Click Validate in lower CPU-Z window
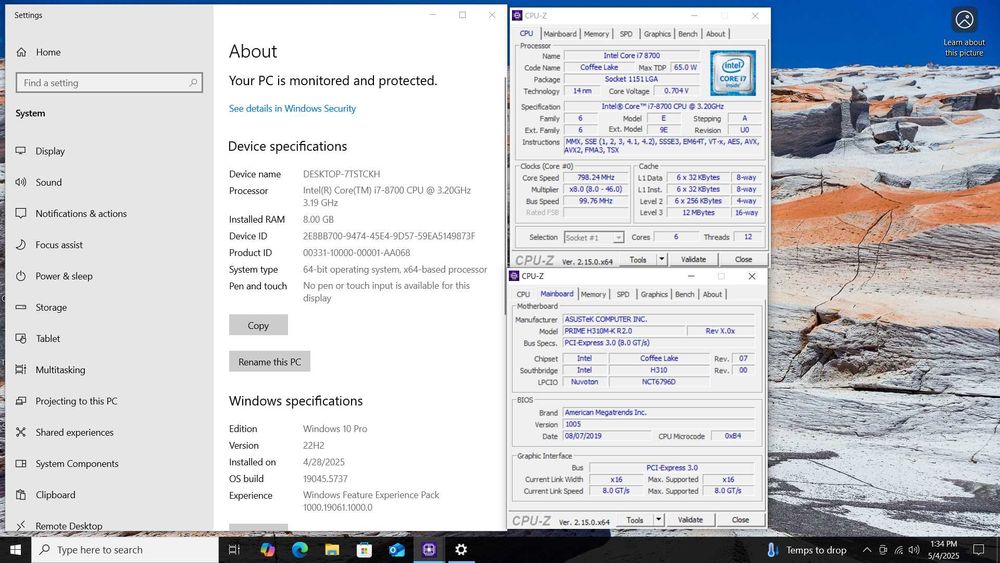This screenshot has width=1000, height=563. pyautogui.click(x=690, y=520)
